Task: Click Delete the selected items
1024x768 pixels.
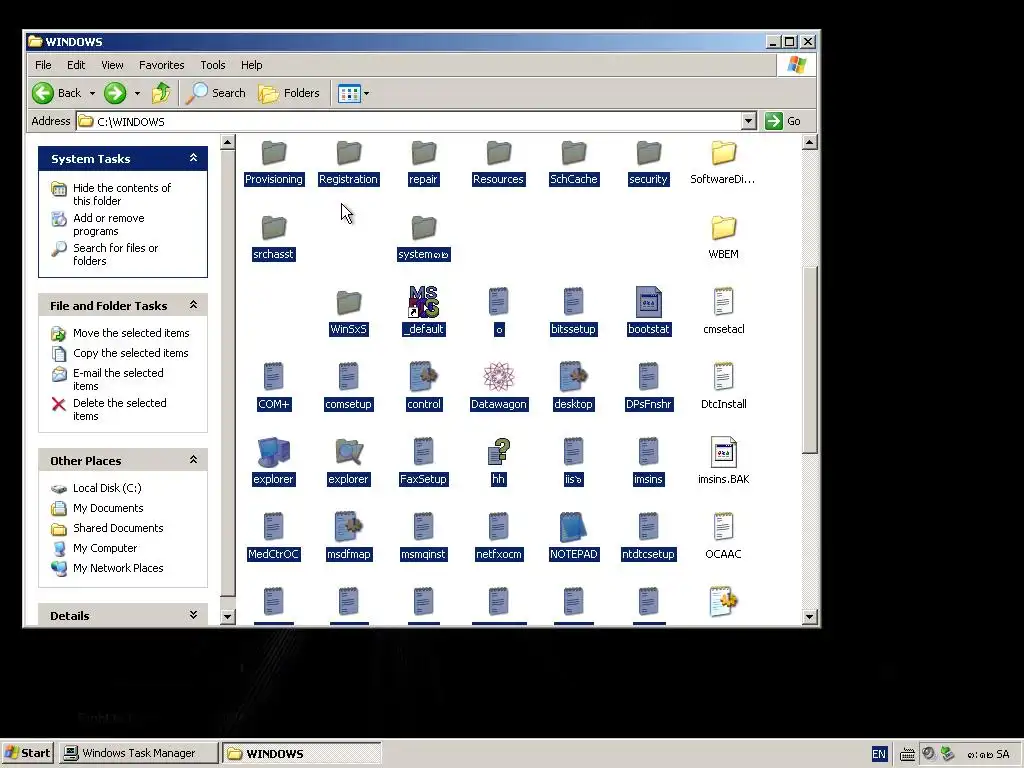Action: 120,409
